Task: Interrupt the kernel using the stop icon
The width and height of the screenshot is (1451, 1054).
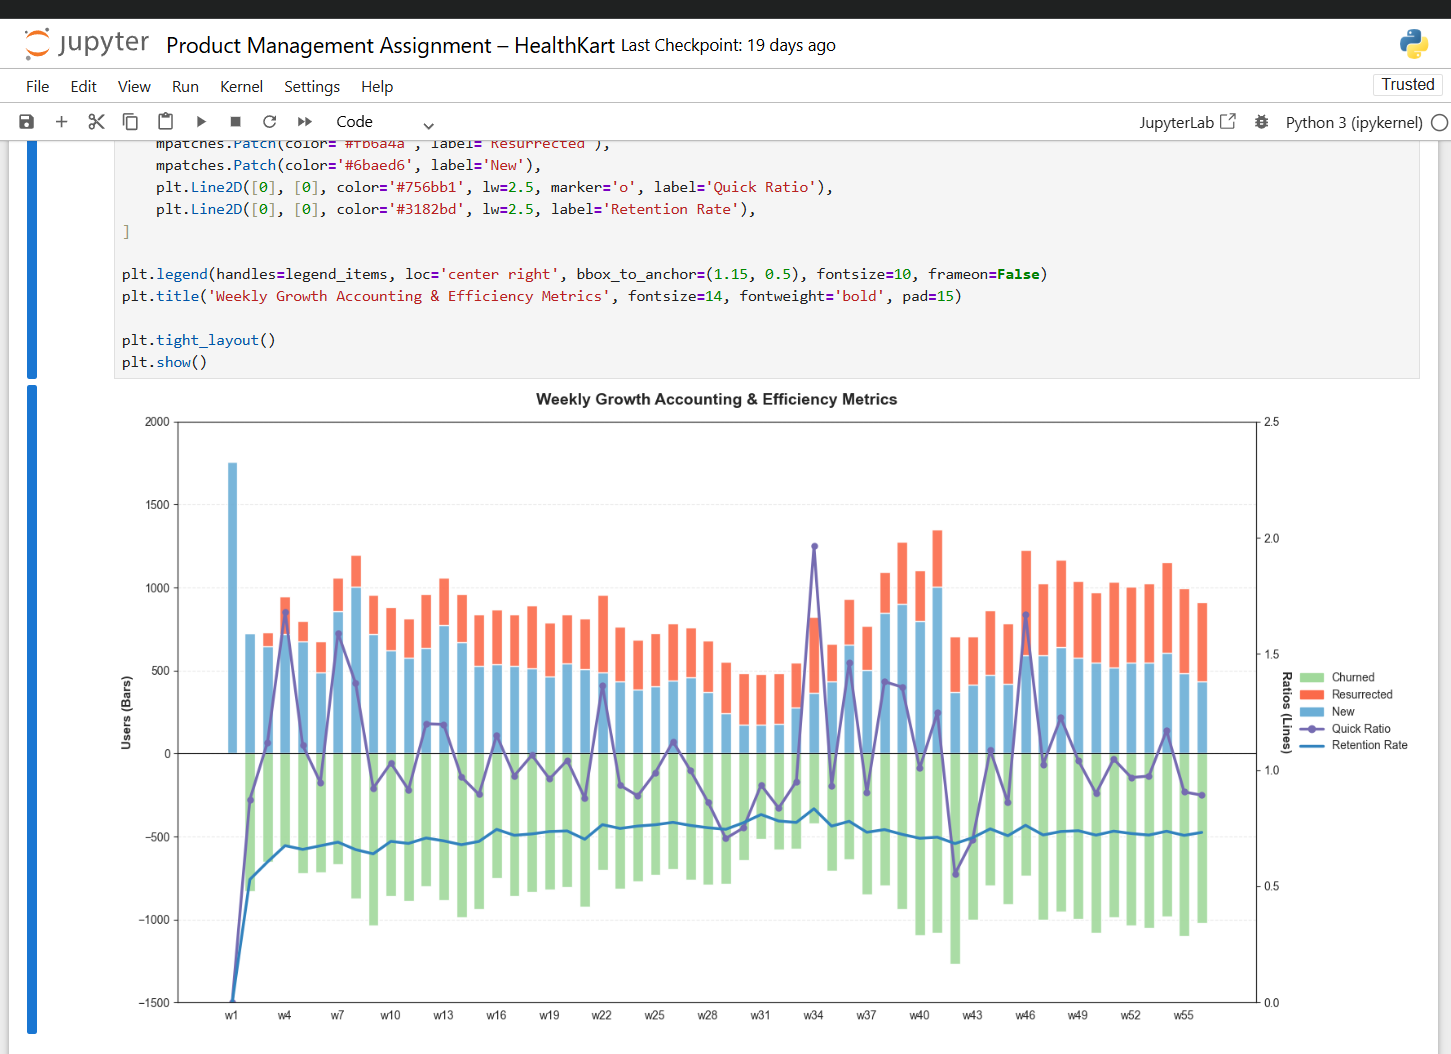Action: (x=235, y=121)
